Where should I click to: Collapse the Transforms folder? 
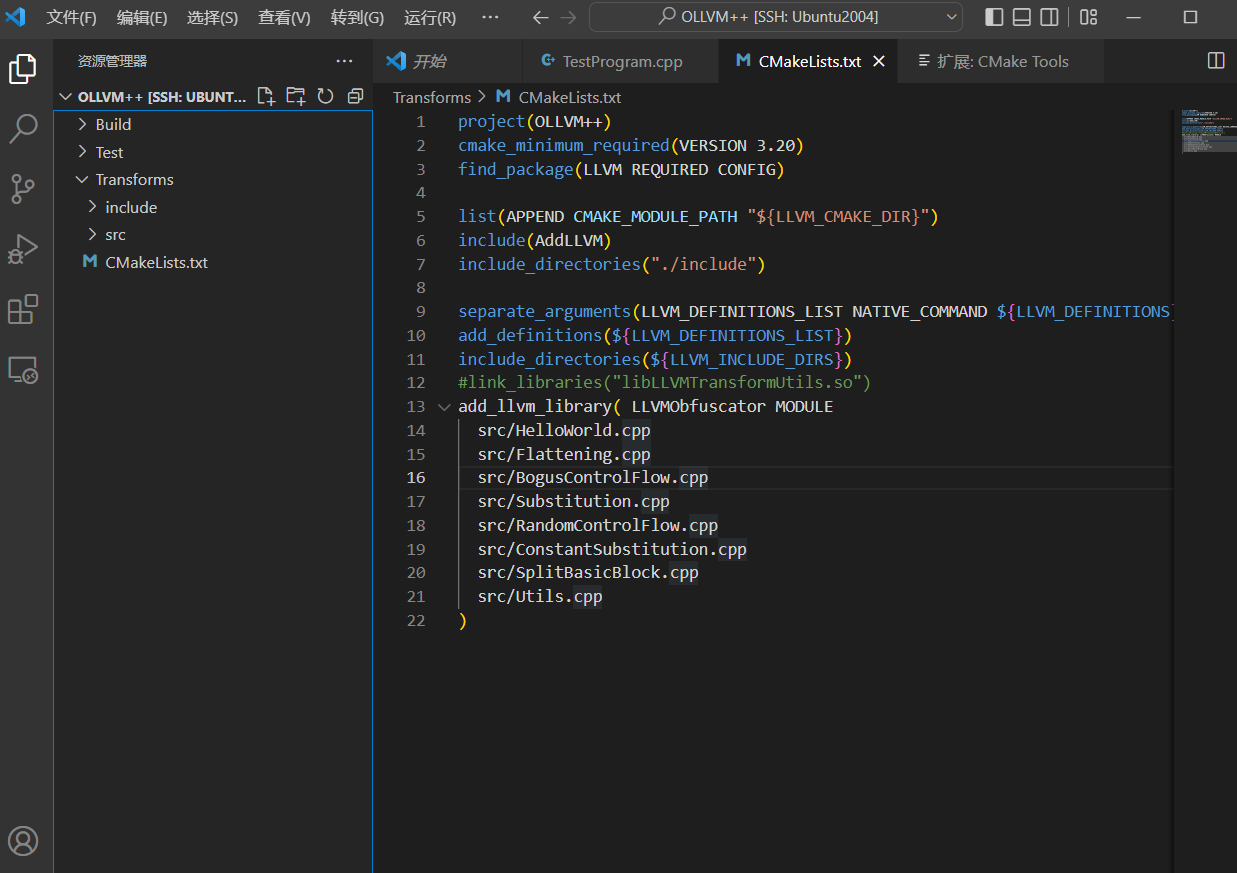coord(134,179)
